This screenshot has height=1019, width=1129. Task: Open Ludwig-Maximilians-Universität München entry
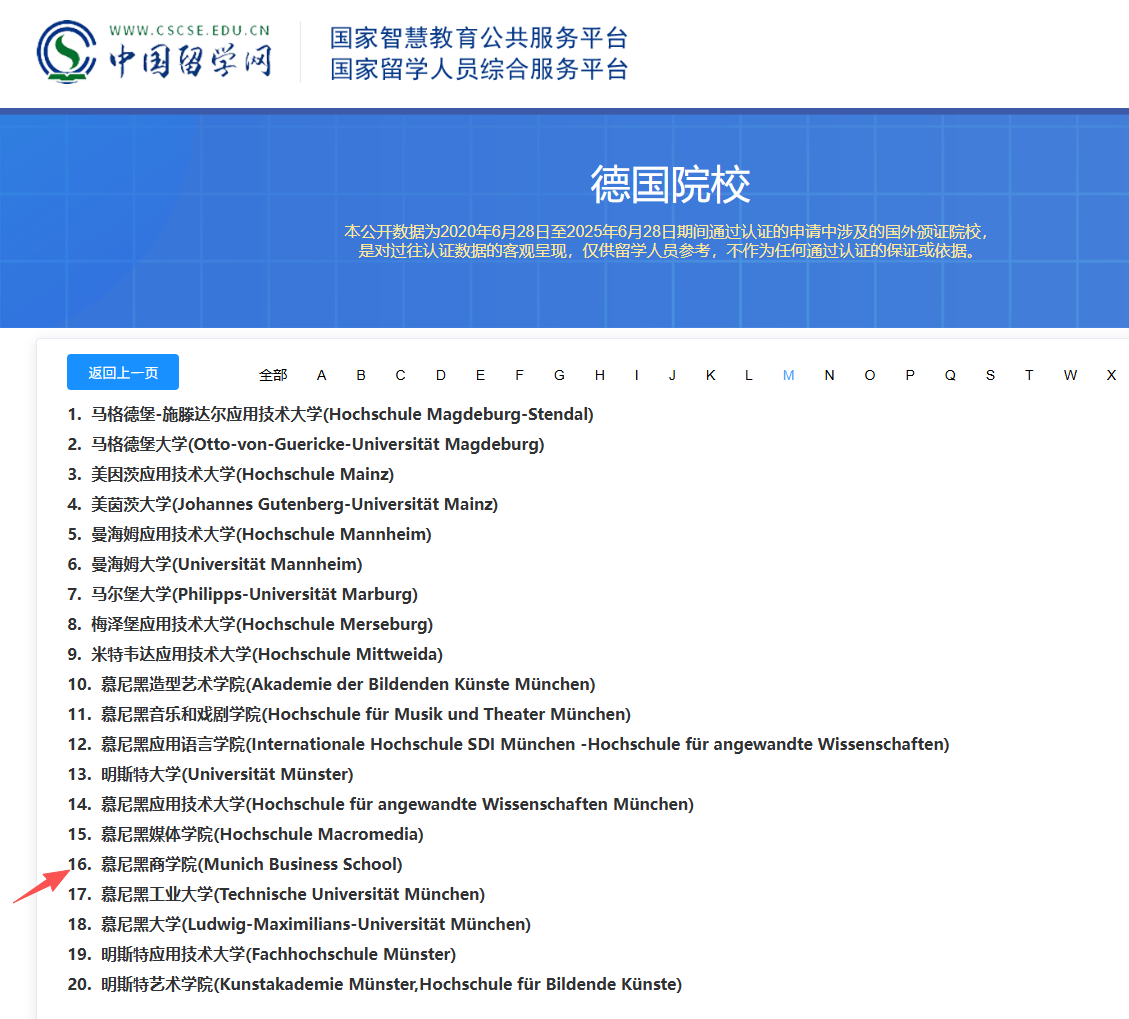click(x=315, y=924)
